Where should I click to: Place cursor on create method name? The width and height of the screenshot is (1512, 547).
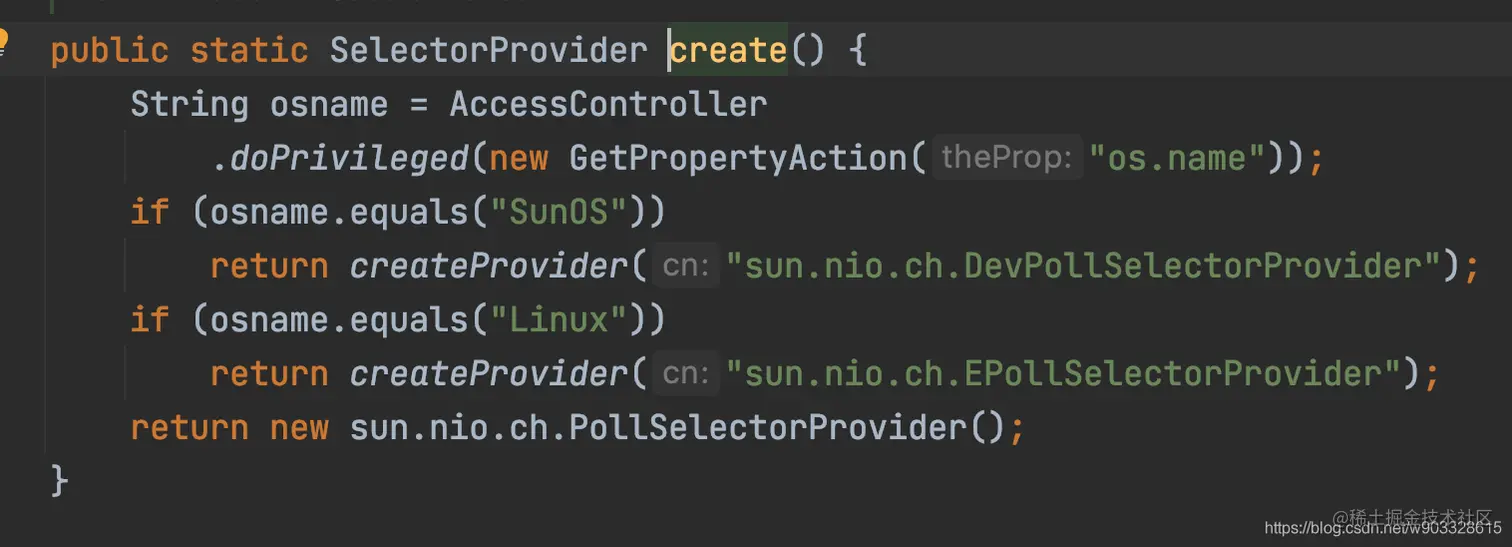tap(729, 50)
